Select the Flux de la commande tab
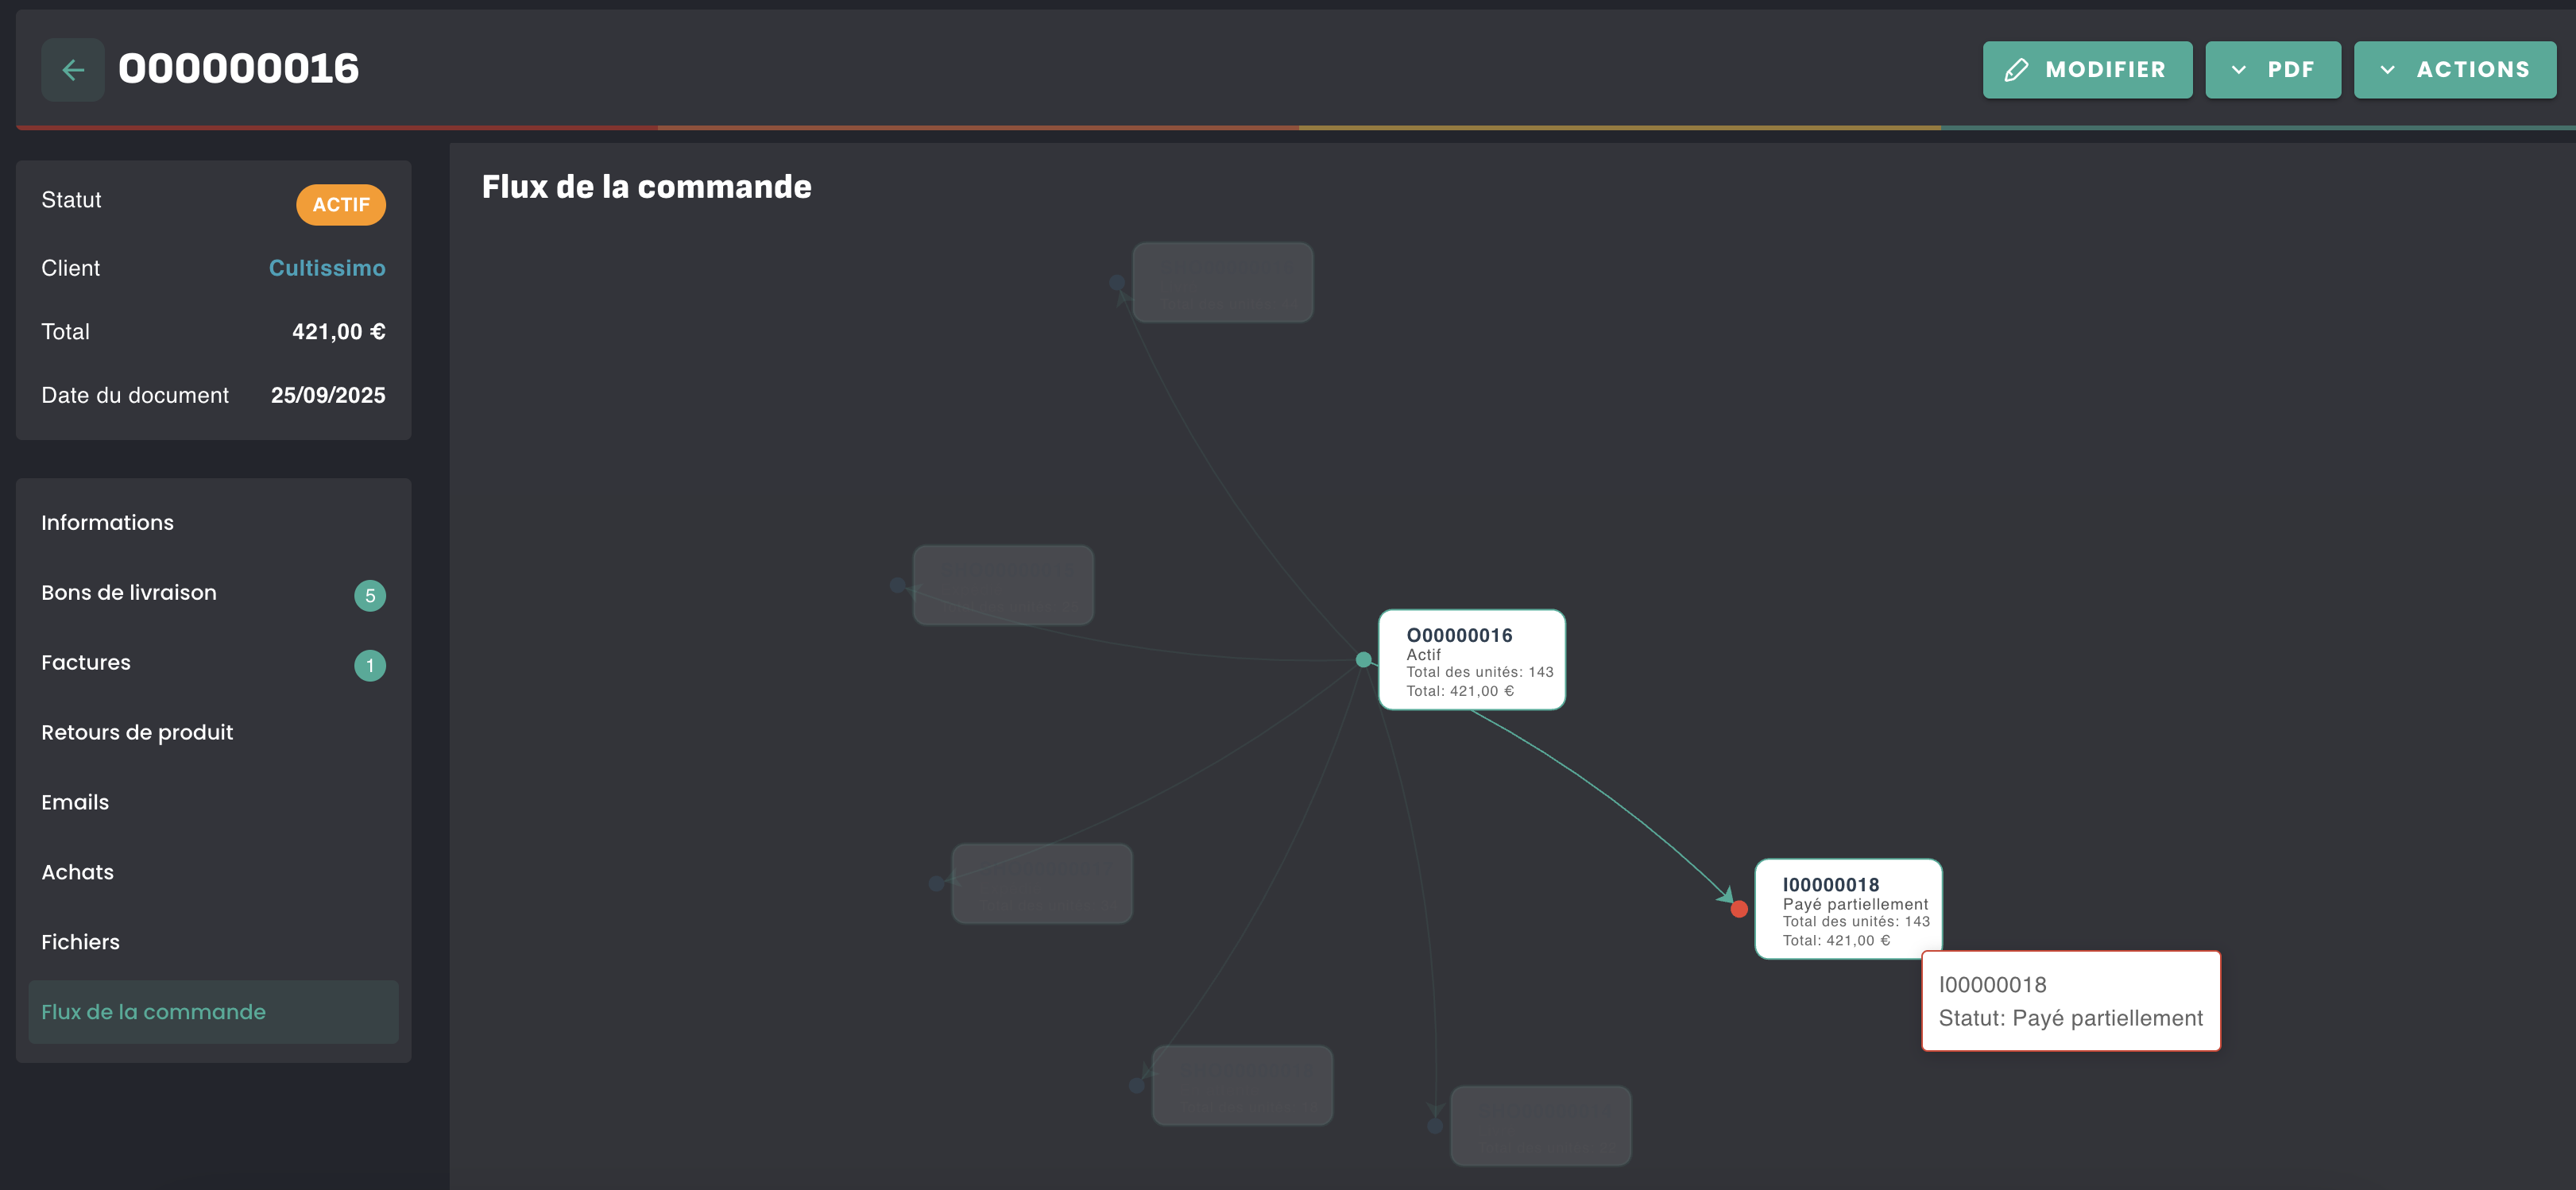This screenshot has width=2576, height=1190. pyautogui.click(x=153, y=1012)
